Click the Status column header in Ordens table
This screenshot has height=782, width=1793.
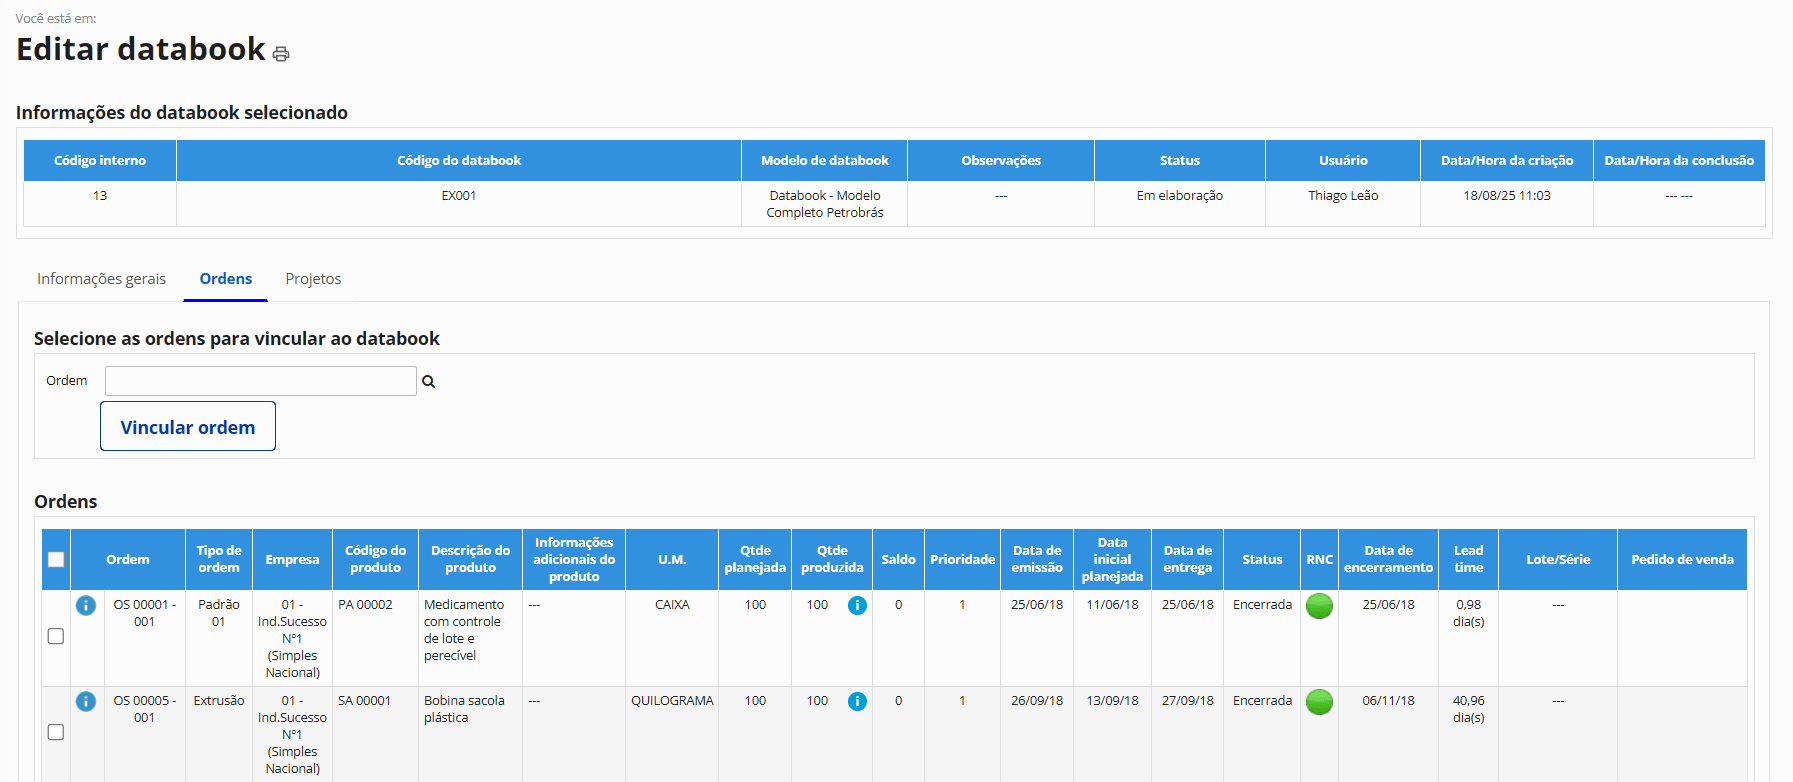[x=1261, y=559]
